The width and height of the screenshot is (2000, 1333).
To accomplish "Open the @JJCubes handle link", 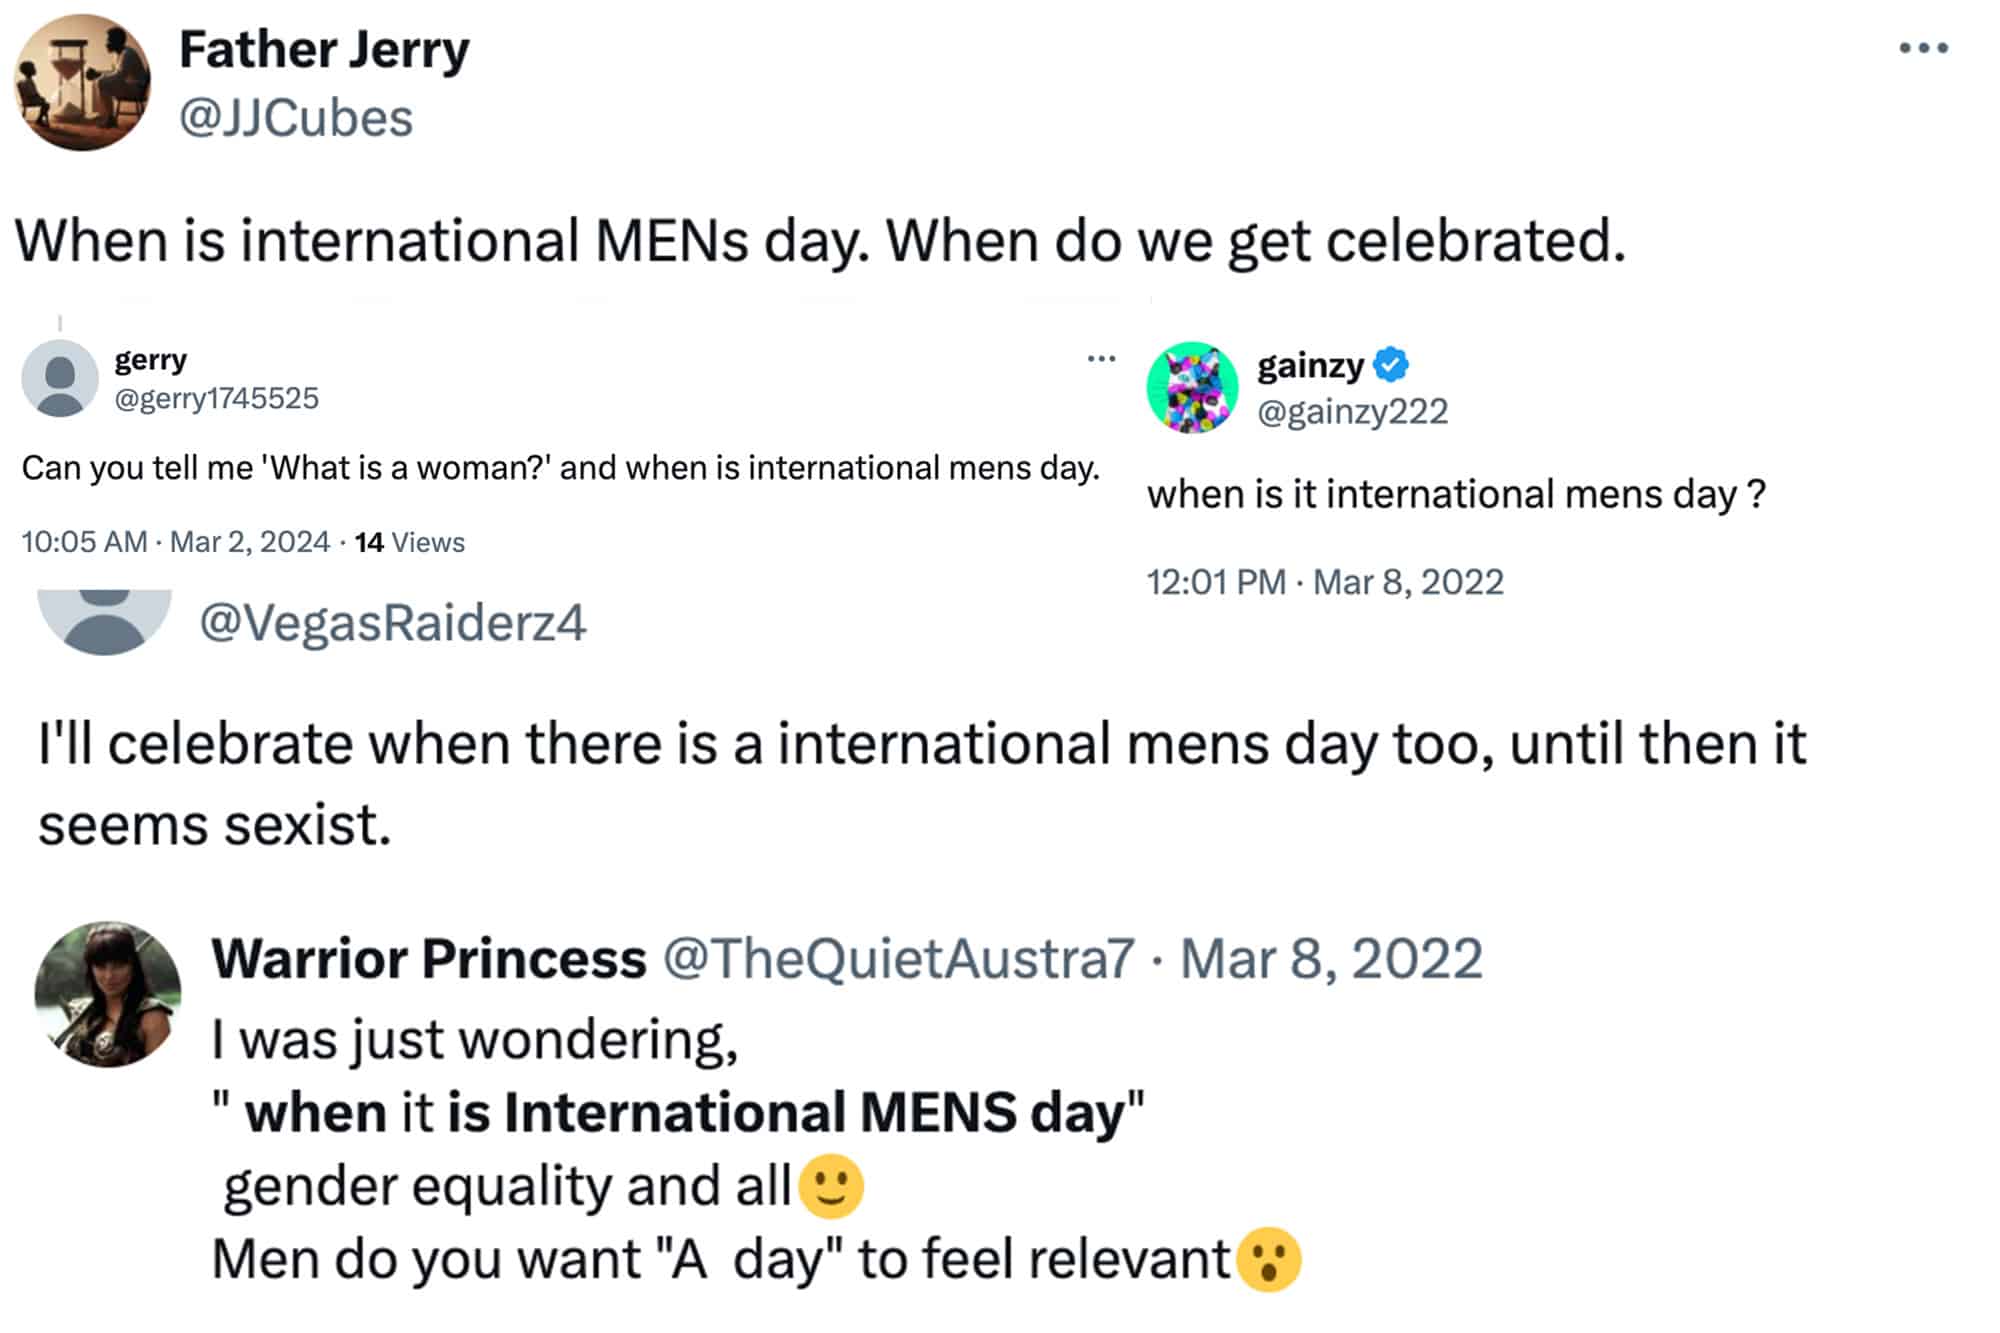I will 295,118.
